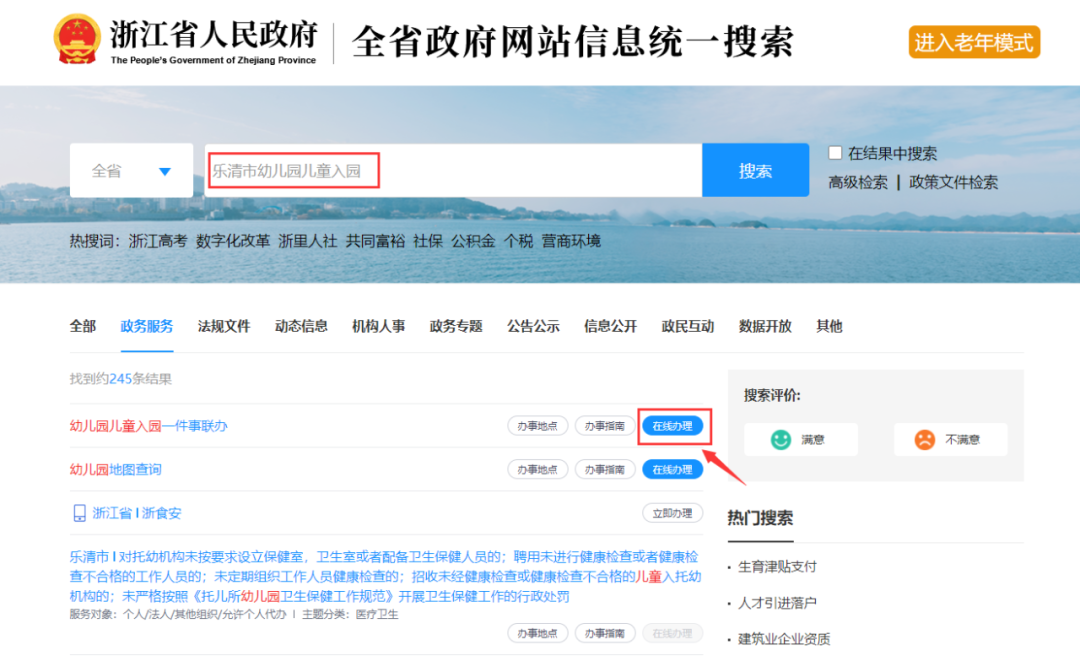Click the hot search term 浙江高考
The width and height of the screenshot is (1080, 656).
pyautogui.click(x=158, y=241)
